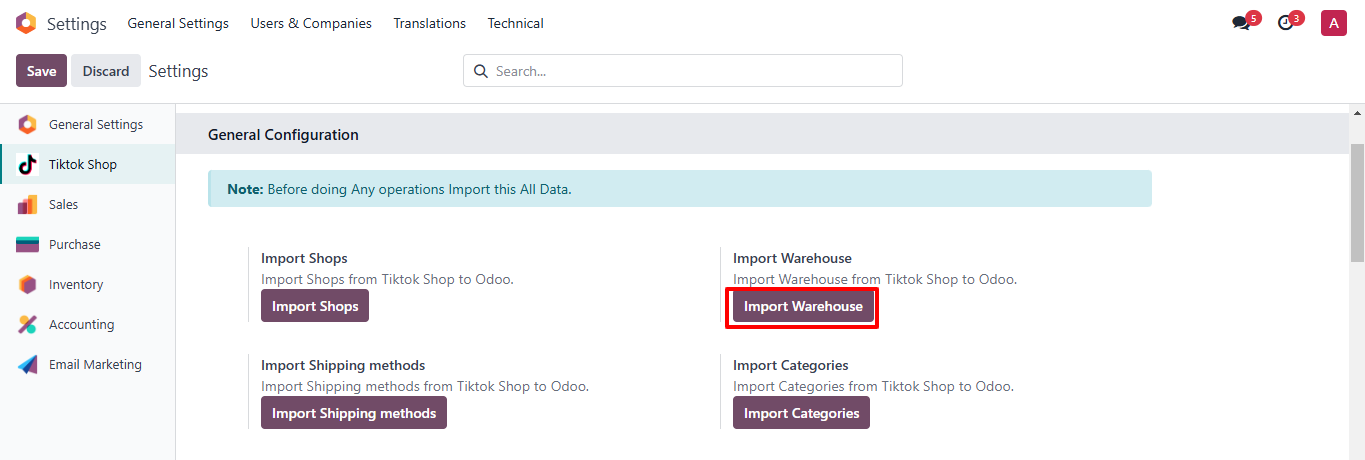This screenshot has width=1365, height=460.
Task: Discard the settings changes
Action: click(x=106, y=71)
